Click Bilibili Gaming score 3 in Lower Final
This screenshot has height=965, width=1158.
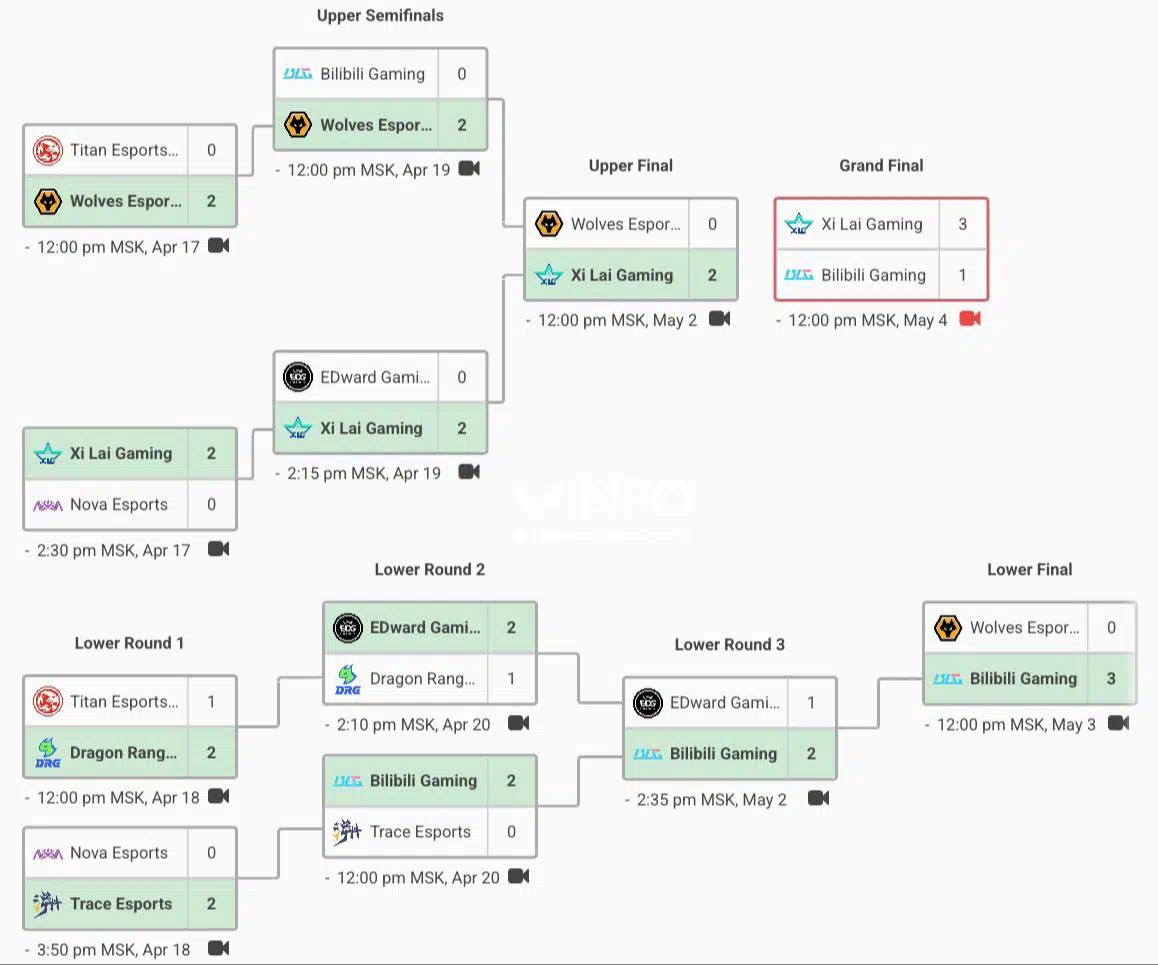tap(1111, 679)
